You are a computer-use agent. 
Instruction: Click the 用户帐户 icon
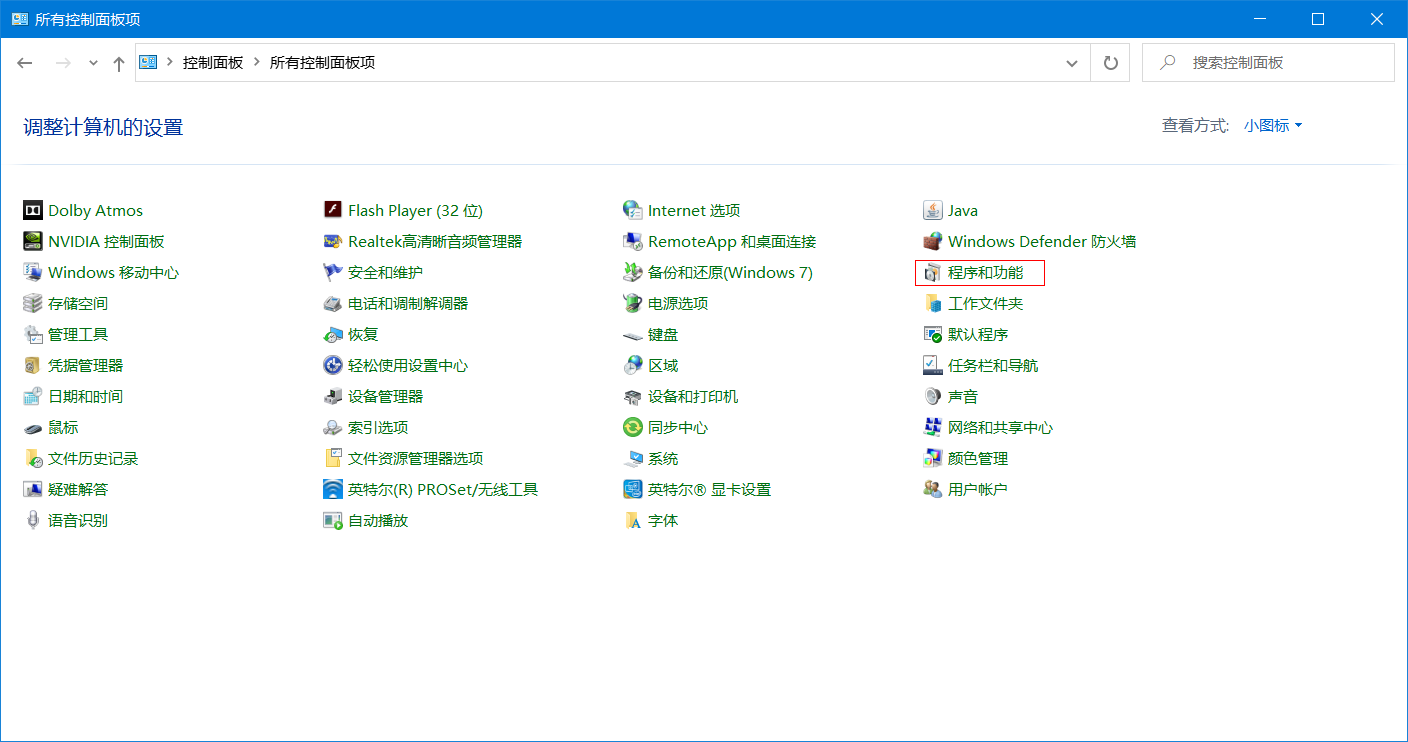tap(933, 489)
